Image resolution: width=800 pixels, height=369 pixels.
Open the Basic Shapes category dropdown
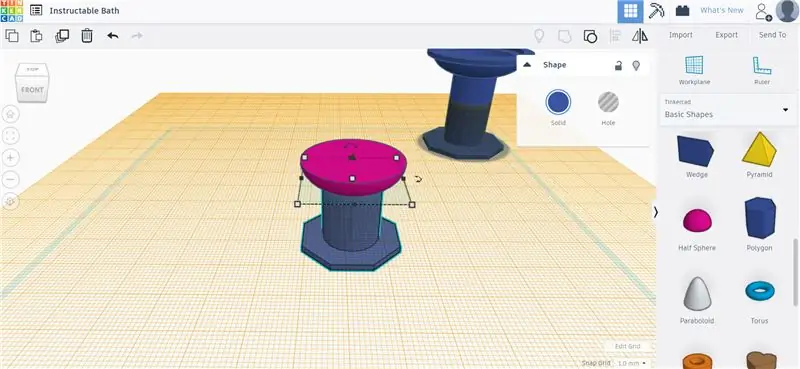[x=728, y=110]
